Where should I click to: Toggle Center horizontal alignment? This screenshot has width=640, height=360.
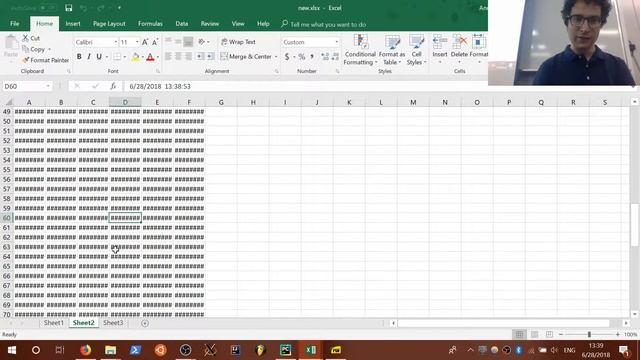pos(178,56)
